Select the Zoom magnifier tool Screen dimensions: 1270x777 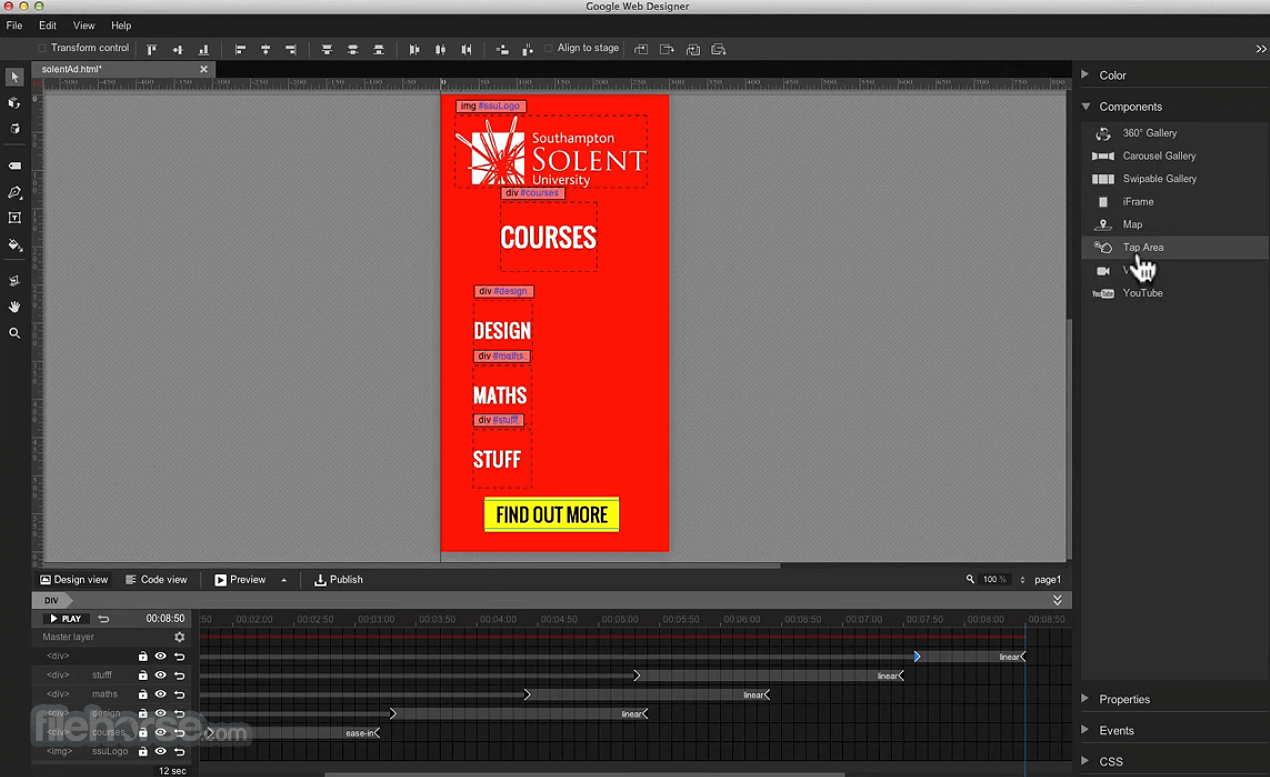click(14, 333)
